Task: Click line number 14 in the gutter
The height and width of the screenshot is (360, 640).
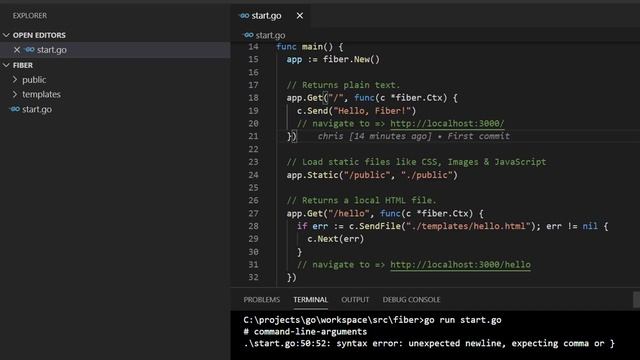Action: point(253,47)
